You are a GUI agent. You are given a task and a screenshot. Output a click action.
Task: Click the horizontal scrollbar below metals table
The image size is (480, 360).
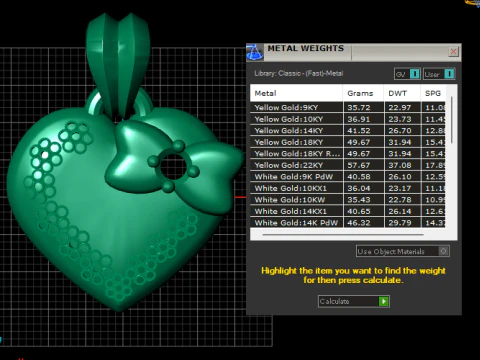(x=343, y=235)
